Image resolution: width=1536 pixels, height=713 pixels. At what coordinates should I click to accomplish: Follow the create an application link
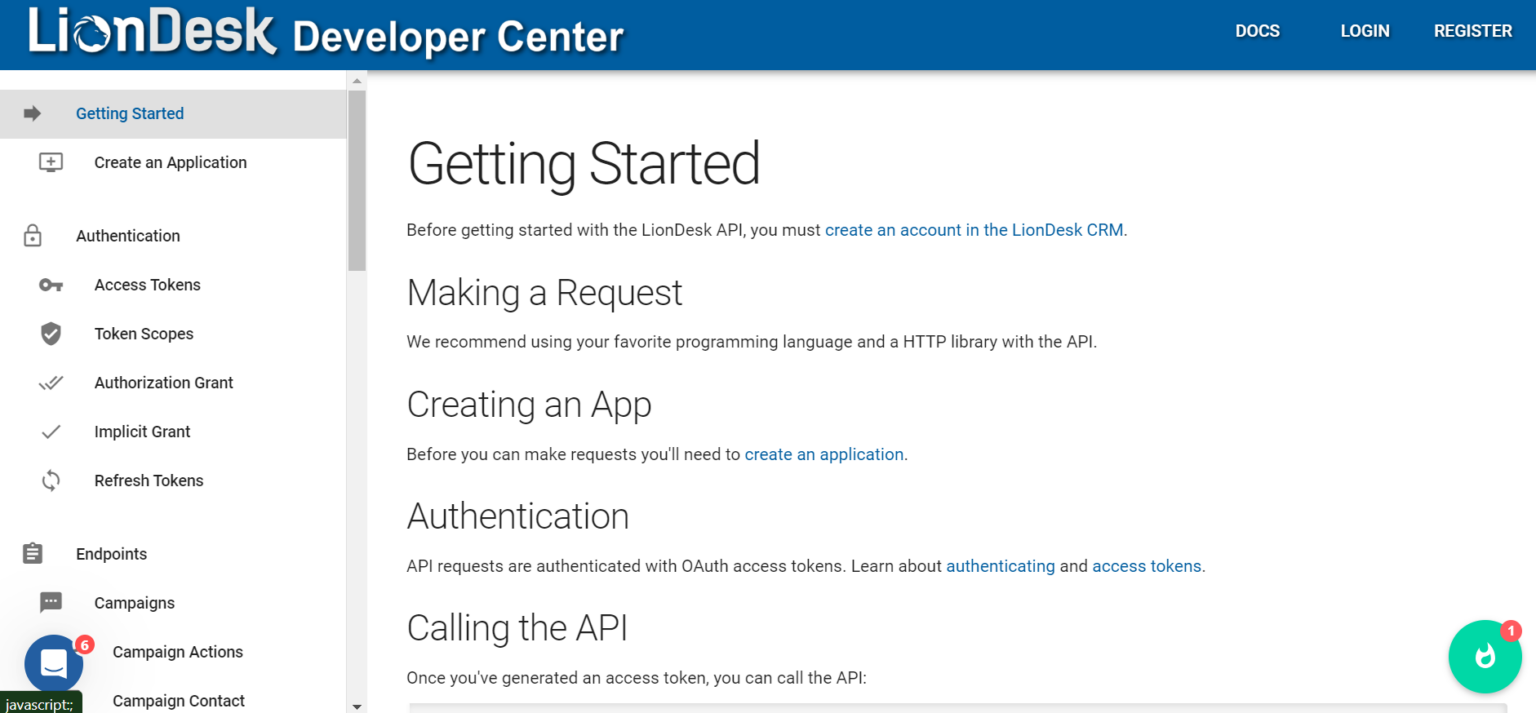click(x=824, y=454)
